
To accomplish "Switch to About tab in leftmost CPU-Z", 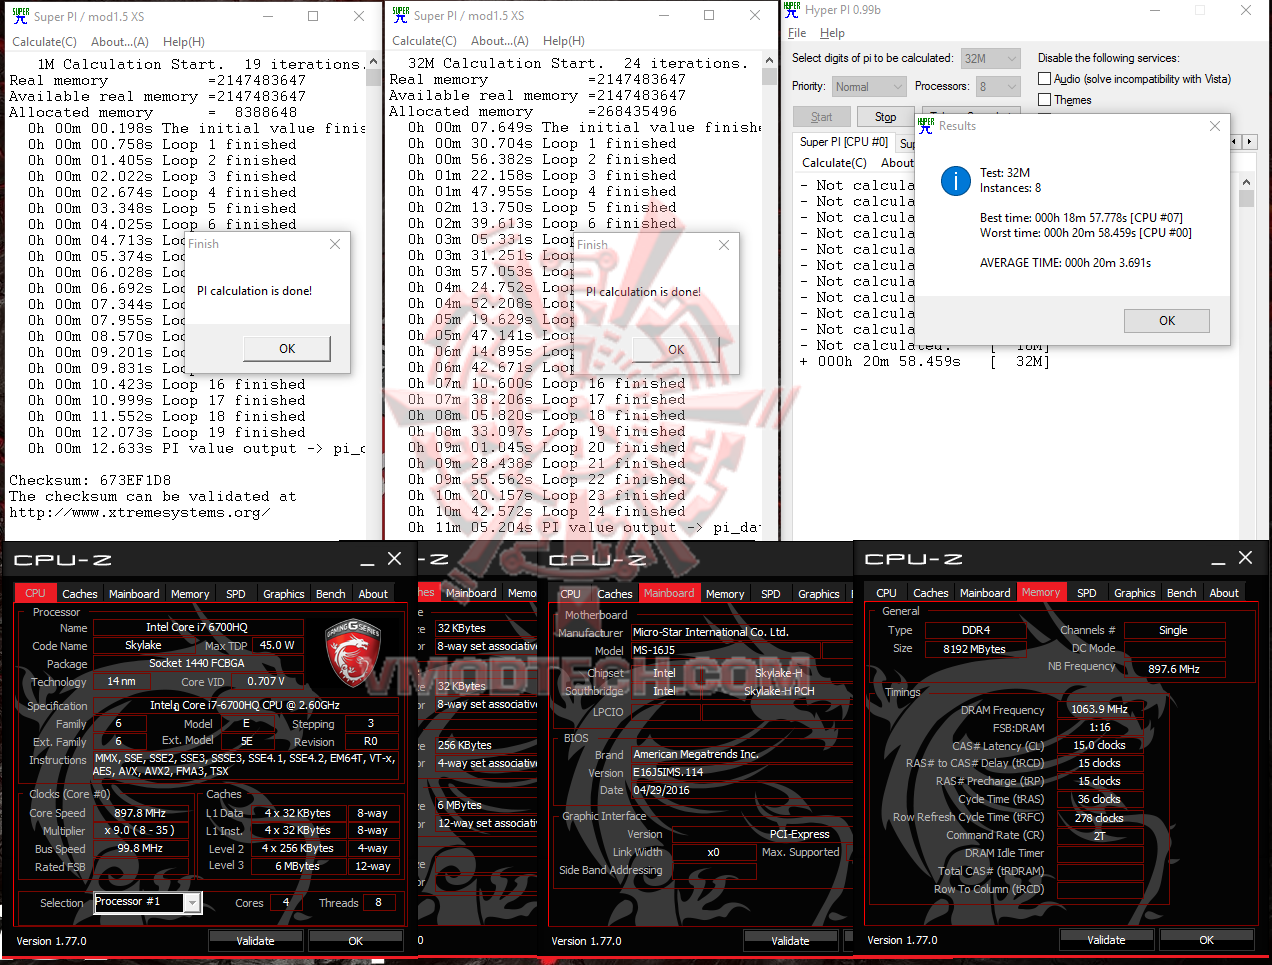I will pyautogui.click(x=373, y=594).
